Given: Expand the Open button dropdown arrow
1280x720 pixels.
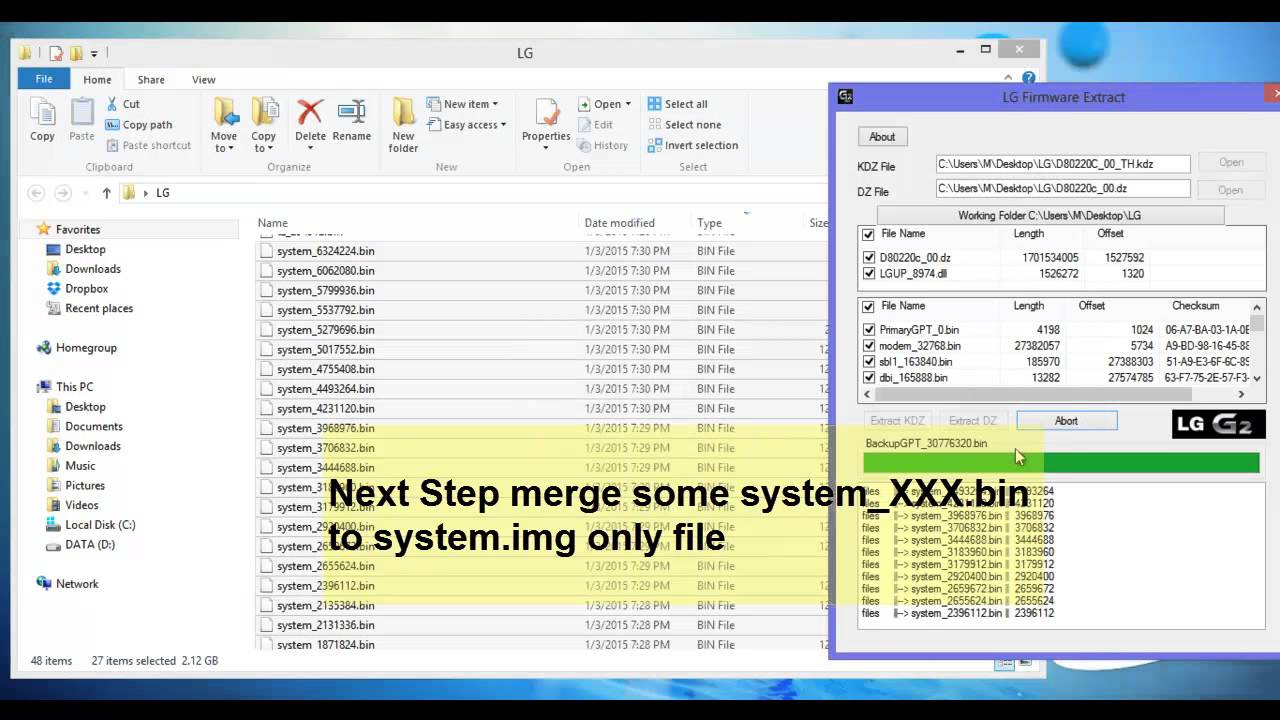Looking at the screenshot, I should pos(628,104).
